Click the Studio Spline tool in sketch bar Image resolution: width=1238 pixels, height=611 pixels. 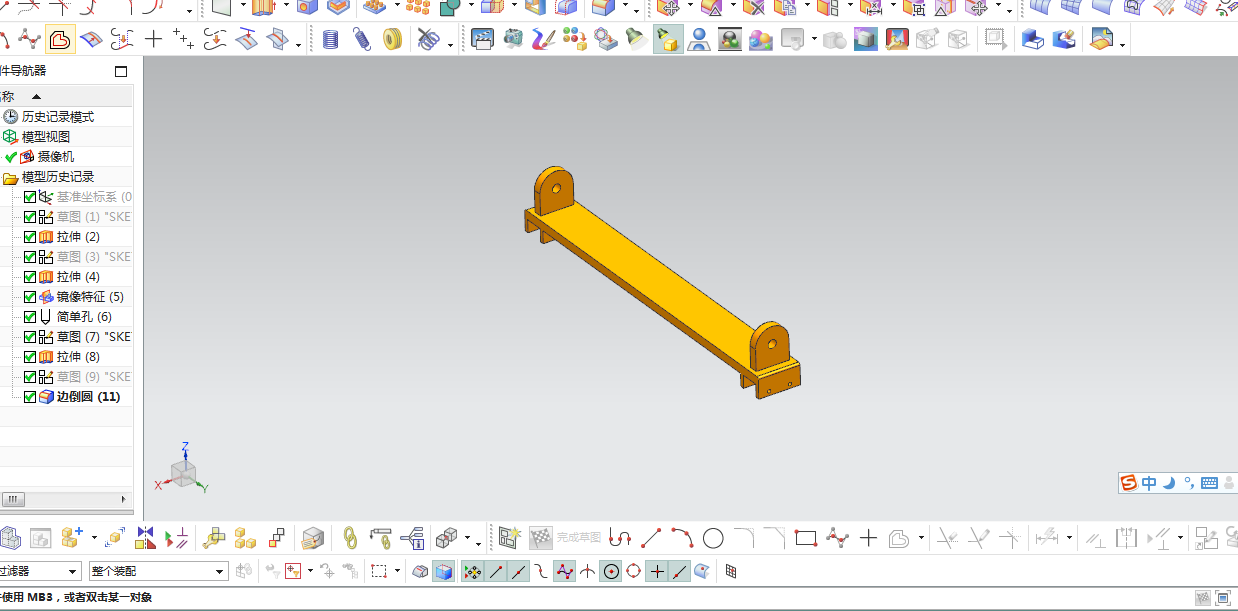pos(837,538)
